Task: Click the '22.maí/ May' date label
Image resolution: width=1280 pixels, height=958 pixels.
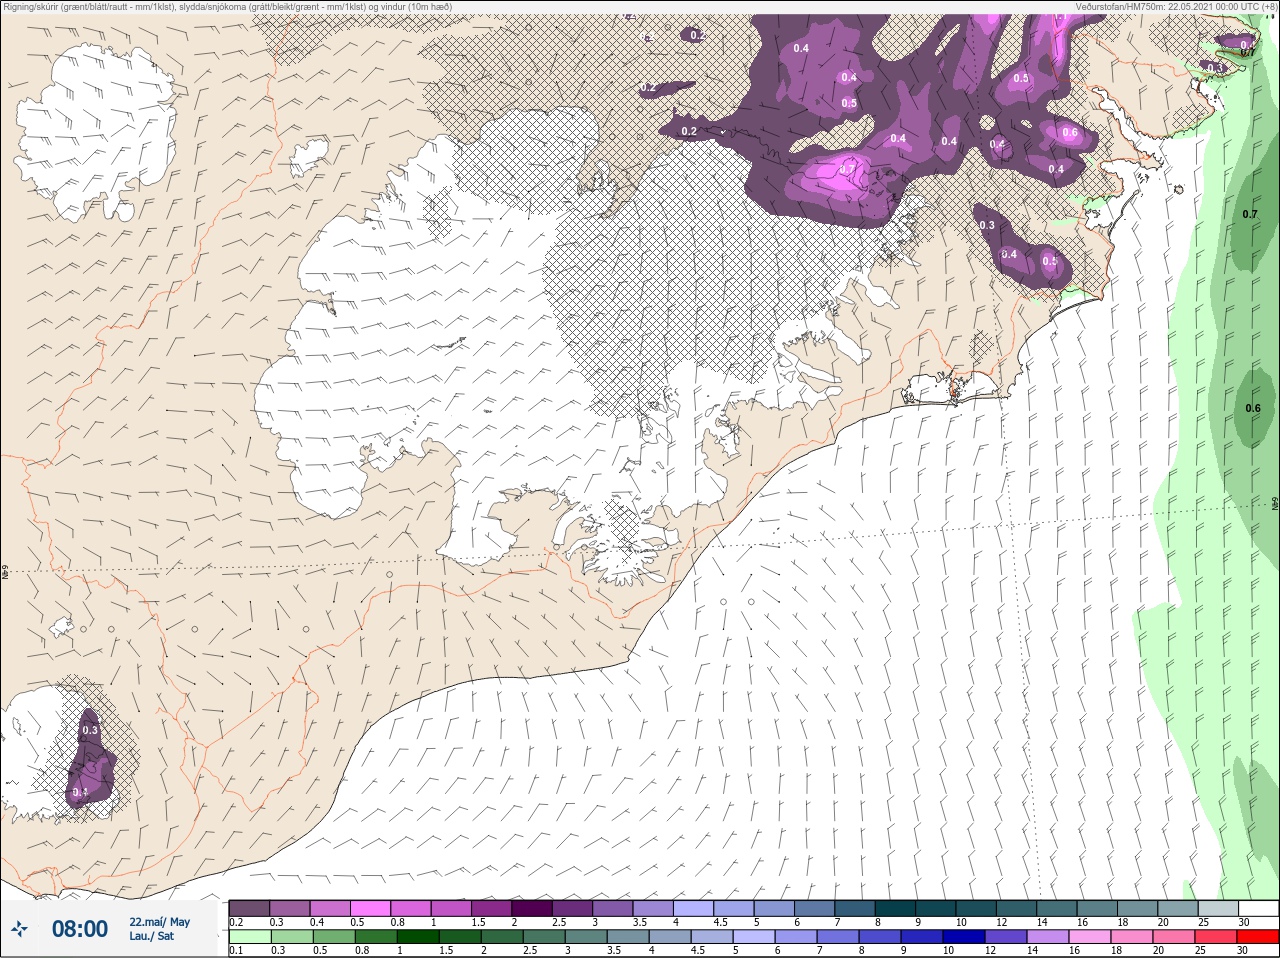Action: [159, 922]
